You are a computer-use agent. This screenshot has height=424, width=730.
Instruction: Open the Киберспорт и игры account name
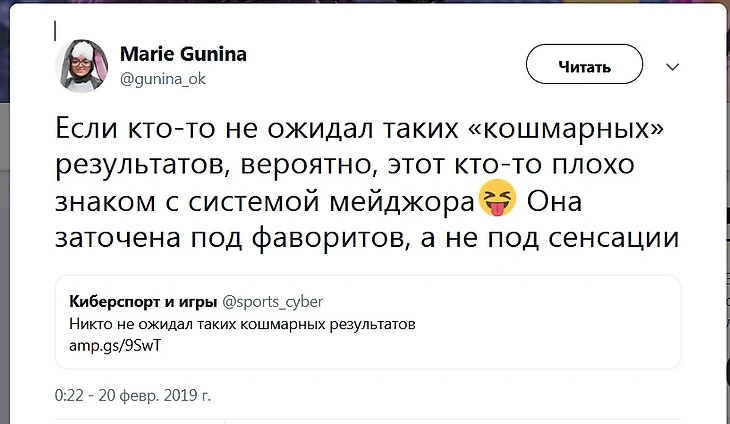click(138, 300)
